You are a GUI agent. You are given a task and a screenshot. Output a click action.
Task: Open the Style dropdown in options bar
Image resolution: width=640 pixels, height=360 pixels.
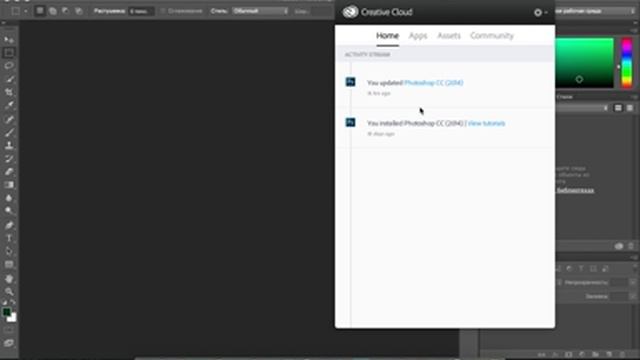coord(260,11)
